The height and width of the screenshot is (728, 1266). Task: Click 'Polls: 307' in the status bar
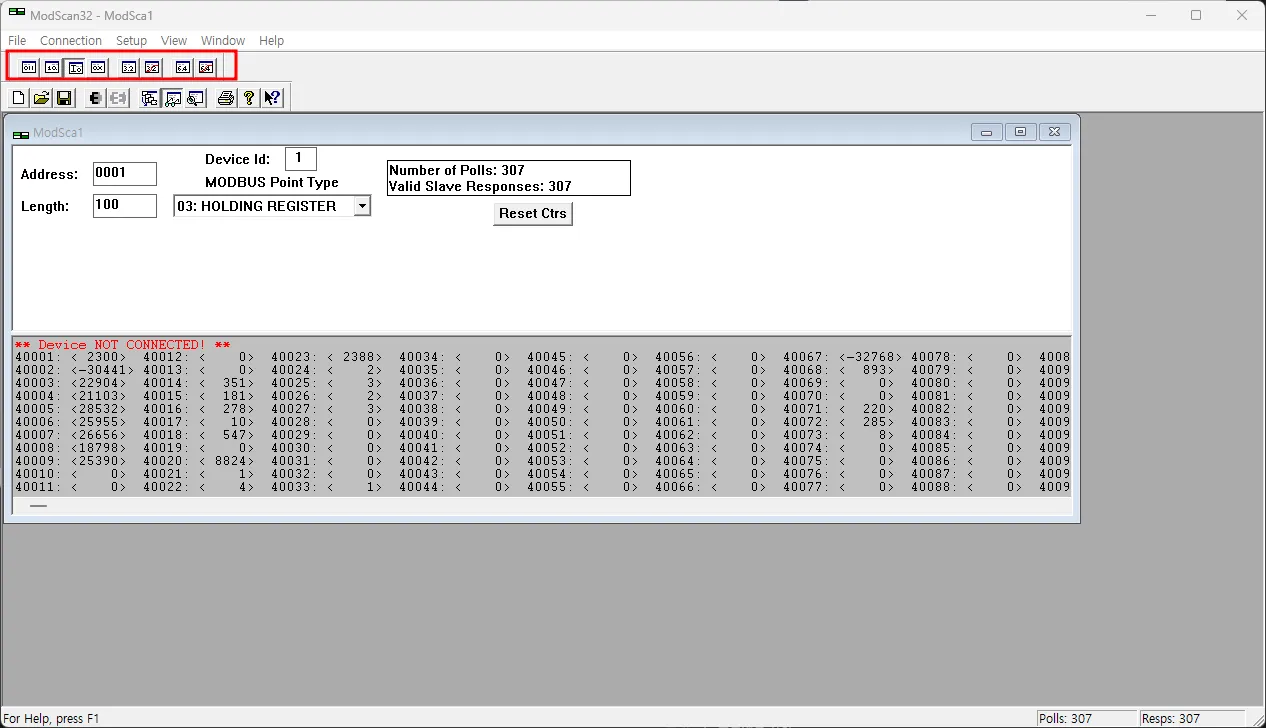[x=1066, y=719]
